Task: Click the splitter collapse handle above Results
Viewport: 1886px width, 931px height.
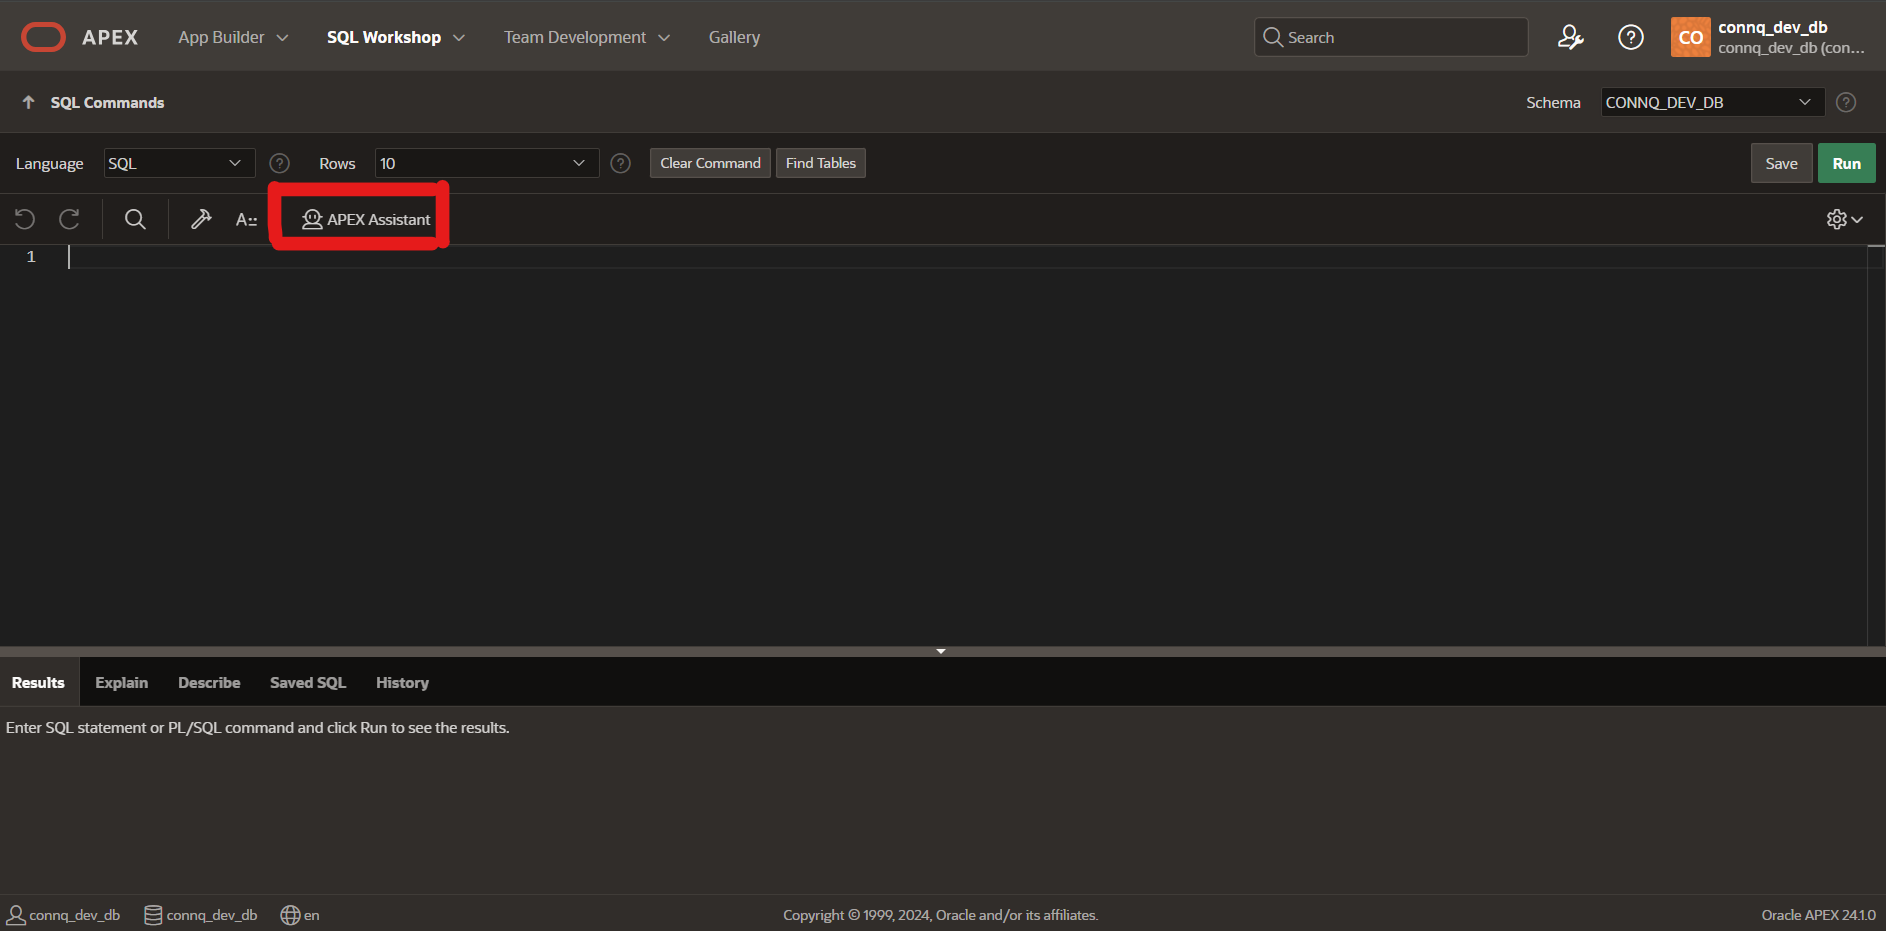Action: (x=940, y=651)
